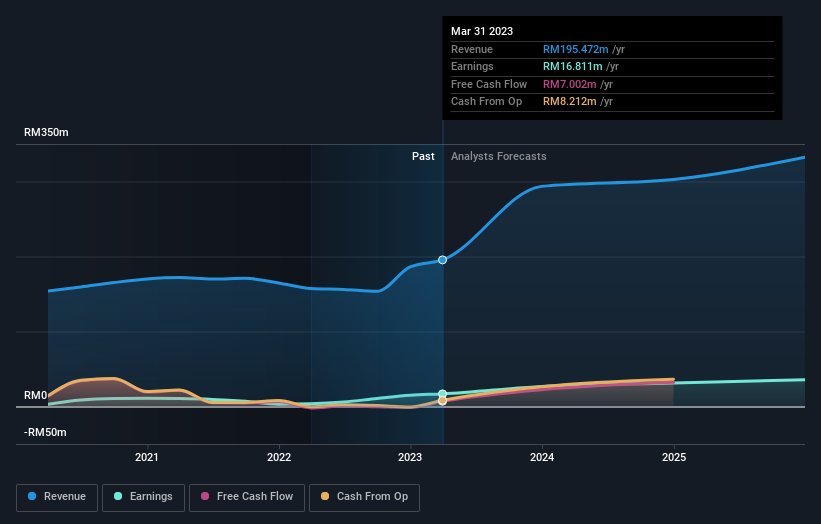The image size is (821, 524).
Task: Click the Analysts Forecasts label
Action: pyautogui.click(x=498, y=156)
